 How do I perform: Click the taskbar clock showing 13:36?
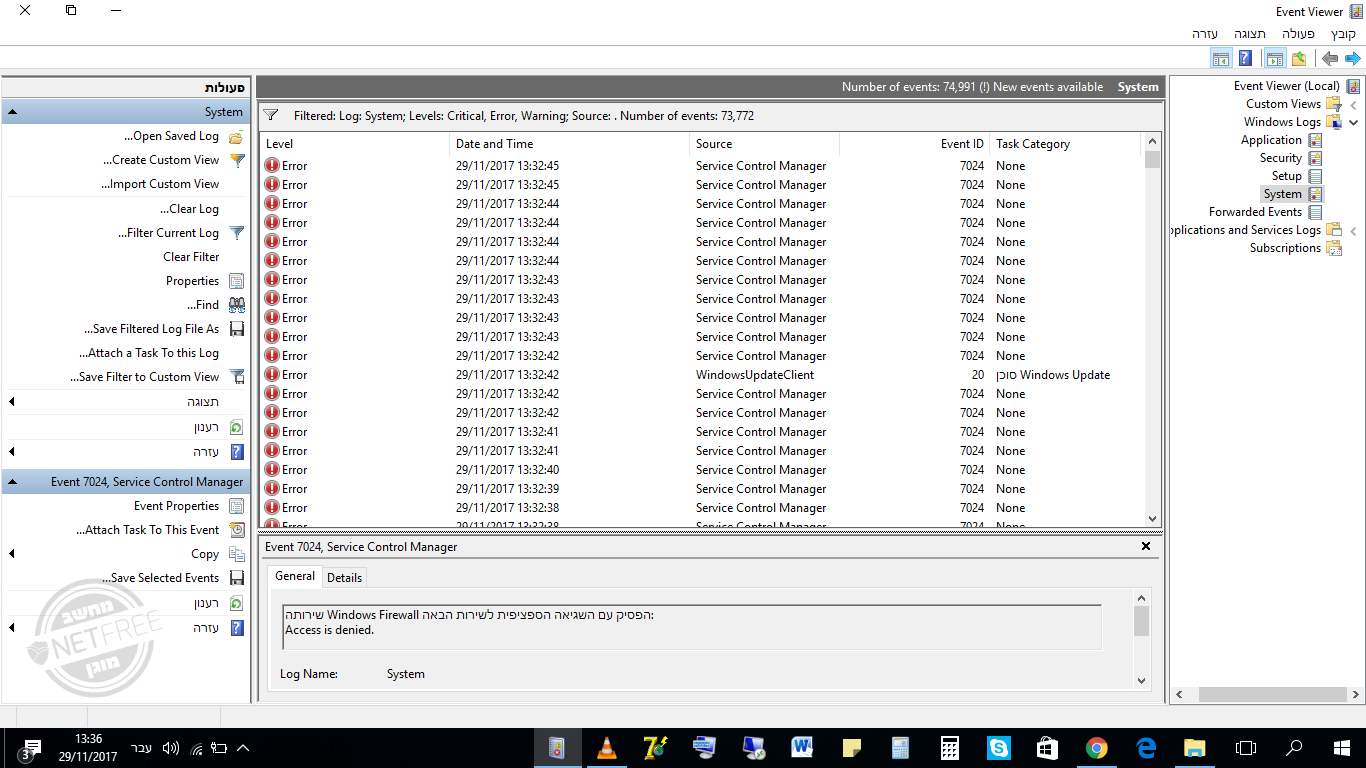click(x=88, y=748)
